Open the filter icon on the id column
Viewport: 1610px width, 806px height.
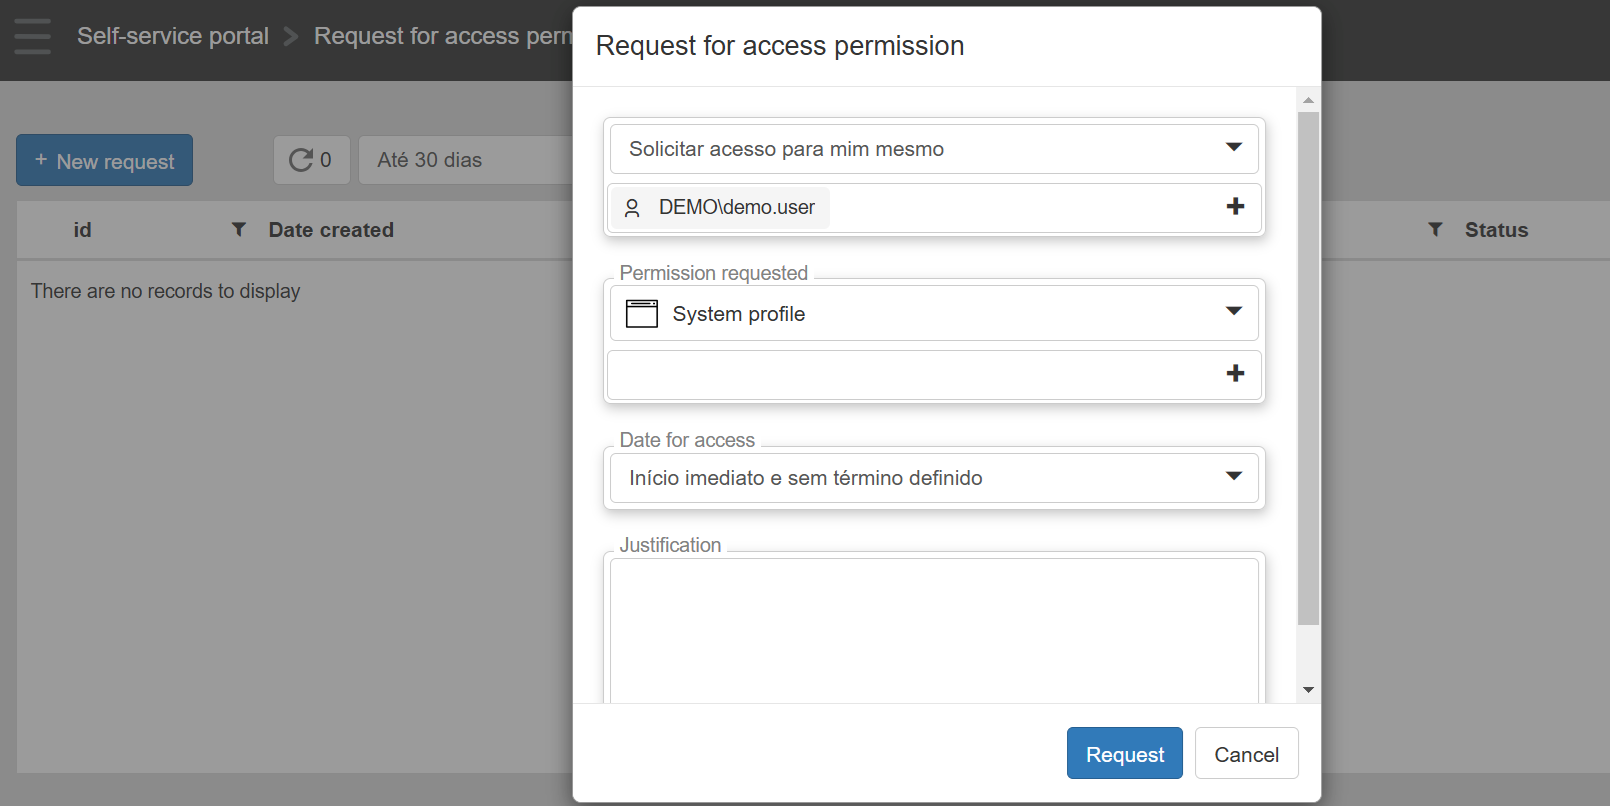(238, 229)
